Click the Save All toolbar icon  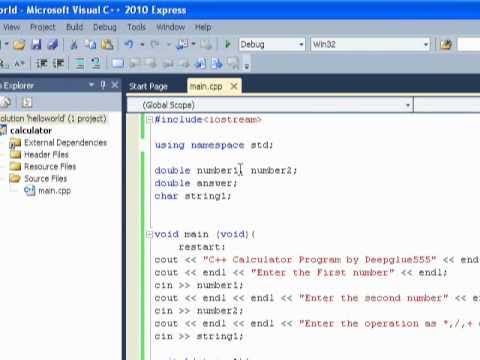click(53, 44)
